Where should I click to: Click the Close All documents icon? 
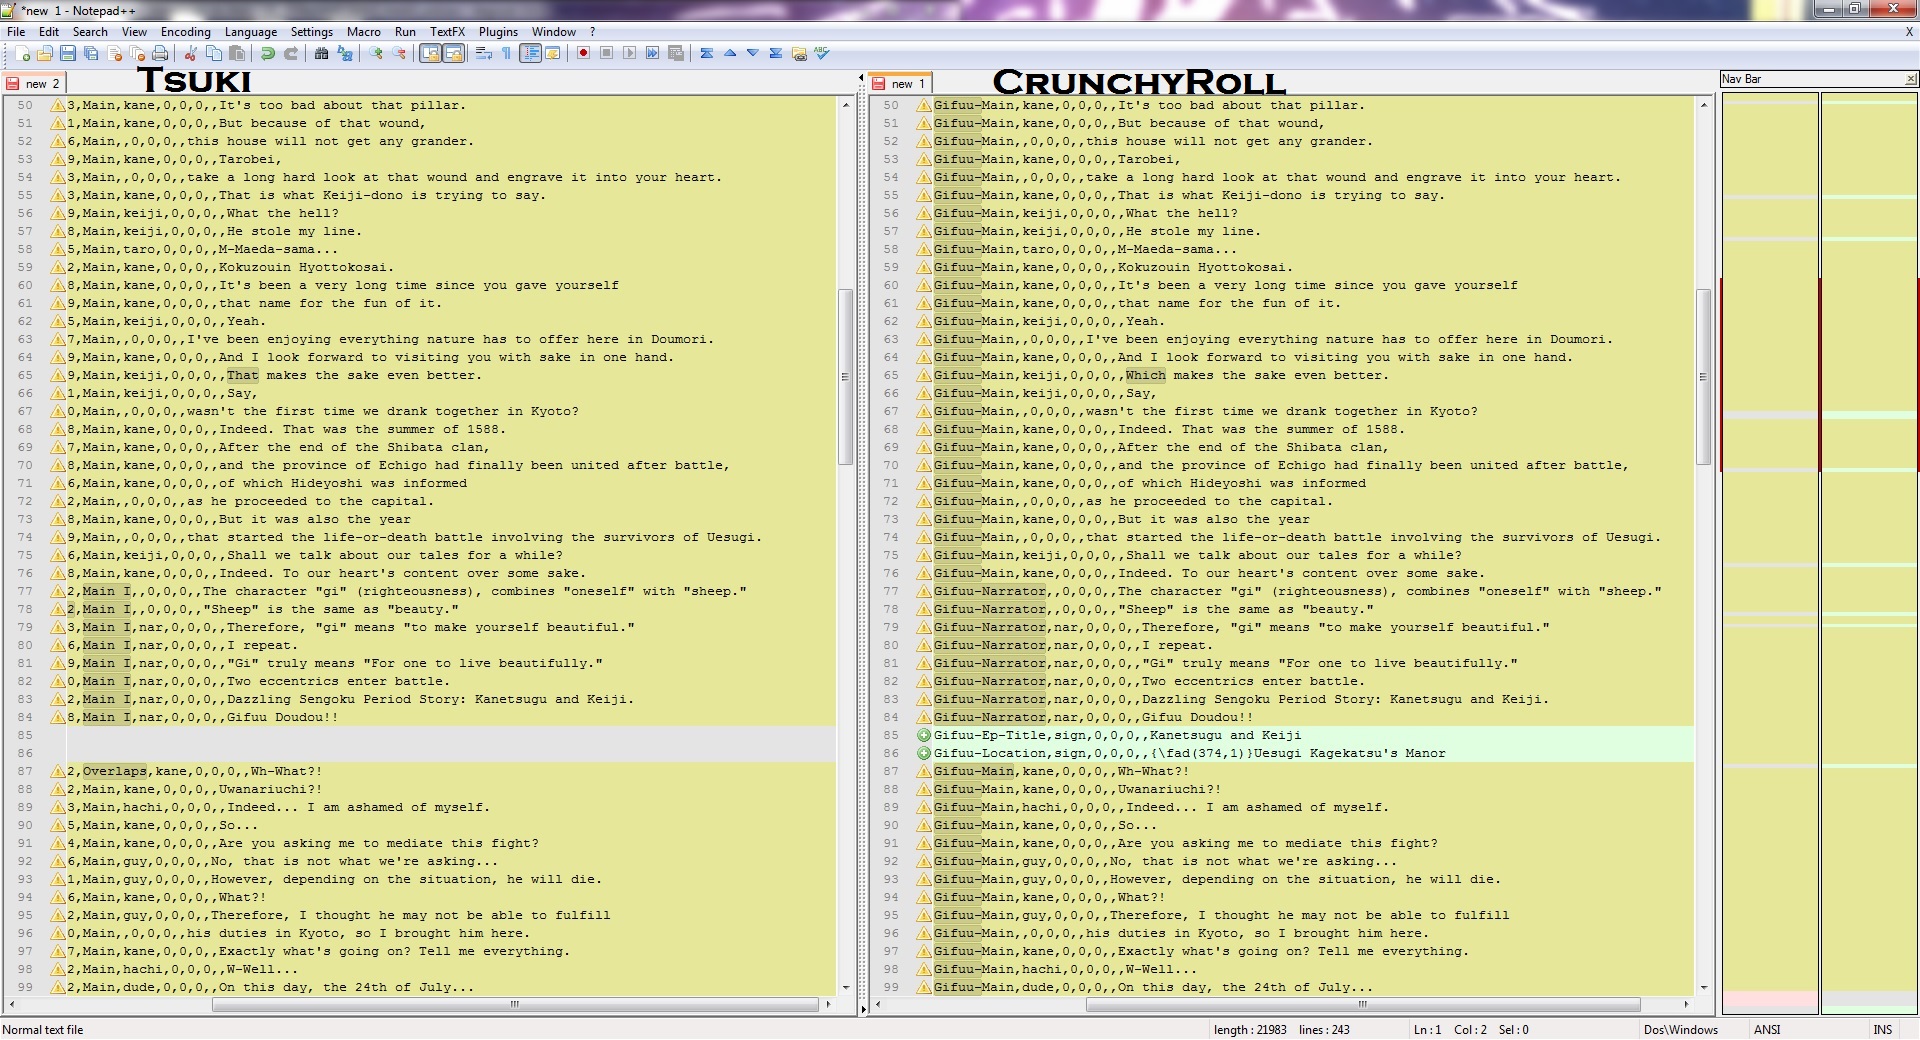137,53
